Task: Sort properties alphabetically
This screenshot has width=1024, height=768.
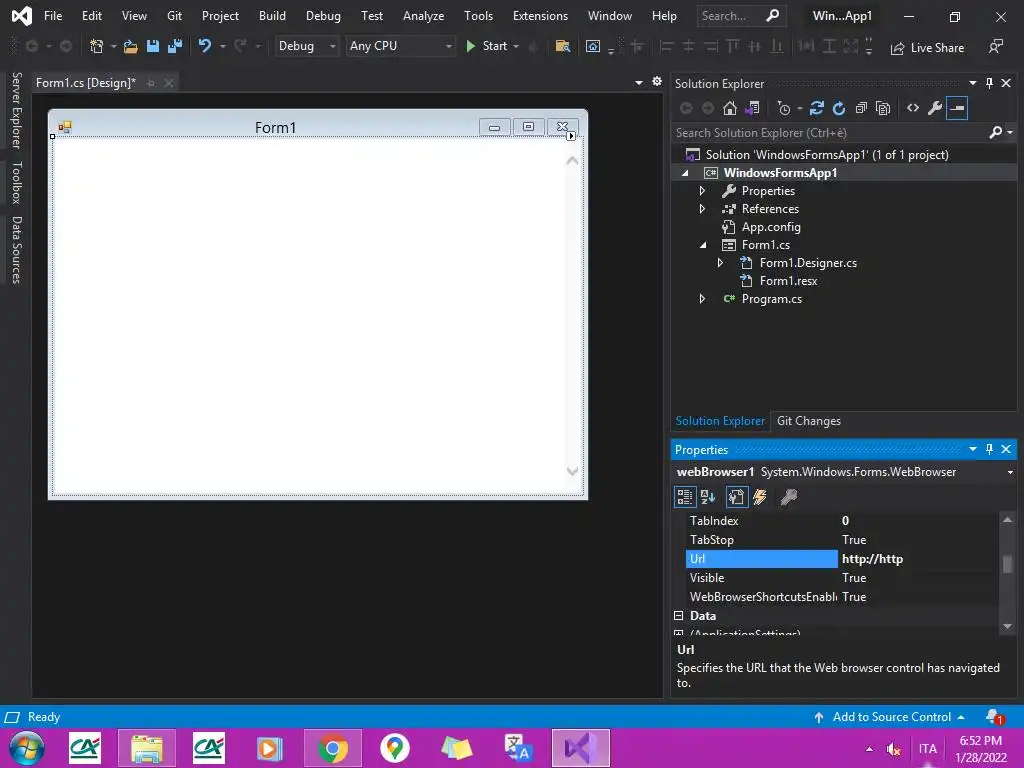Action: pyautogui.click(x=708, y=498)
